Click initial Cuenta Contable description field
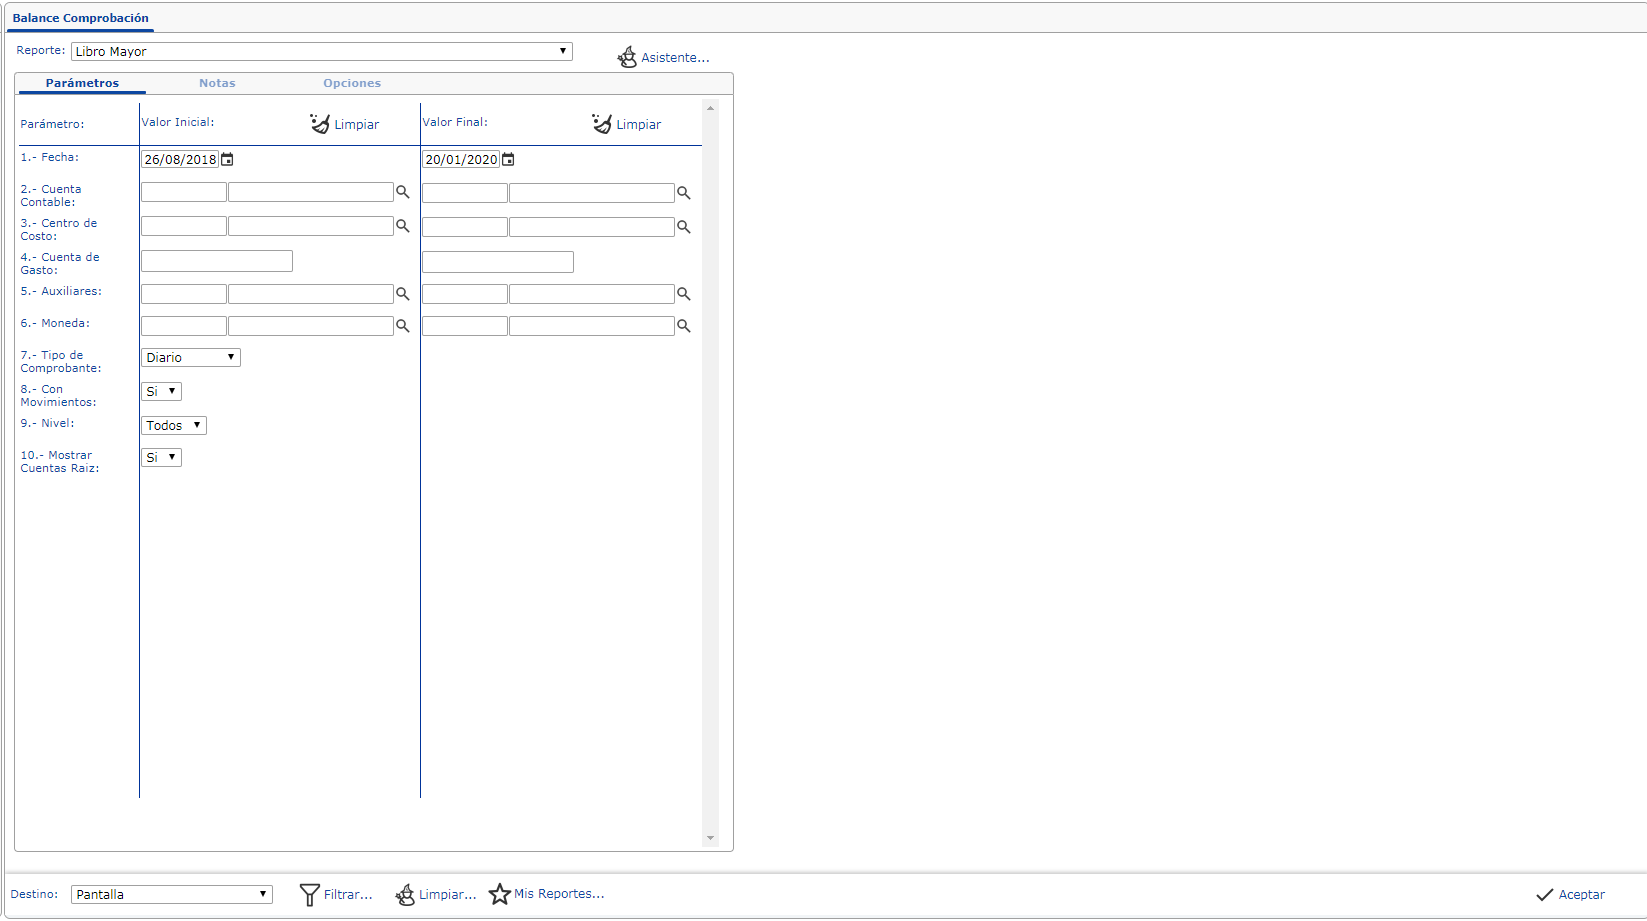1647x921 pixels. pyautogui.click(x=311, y=192)
